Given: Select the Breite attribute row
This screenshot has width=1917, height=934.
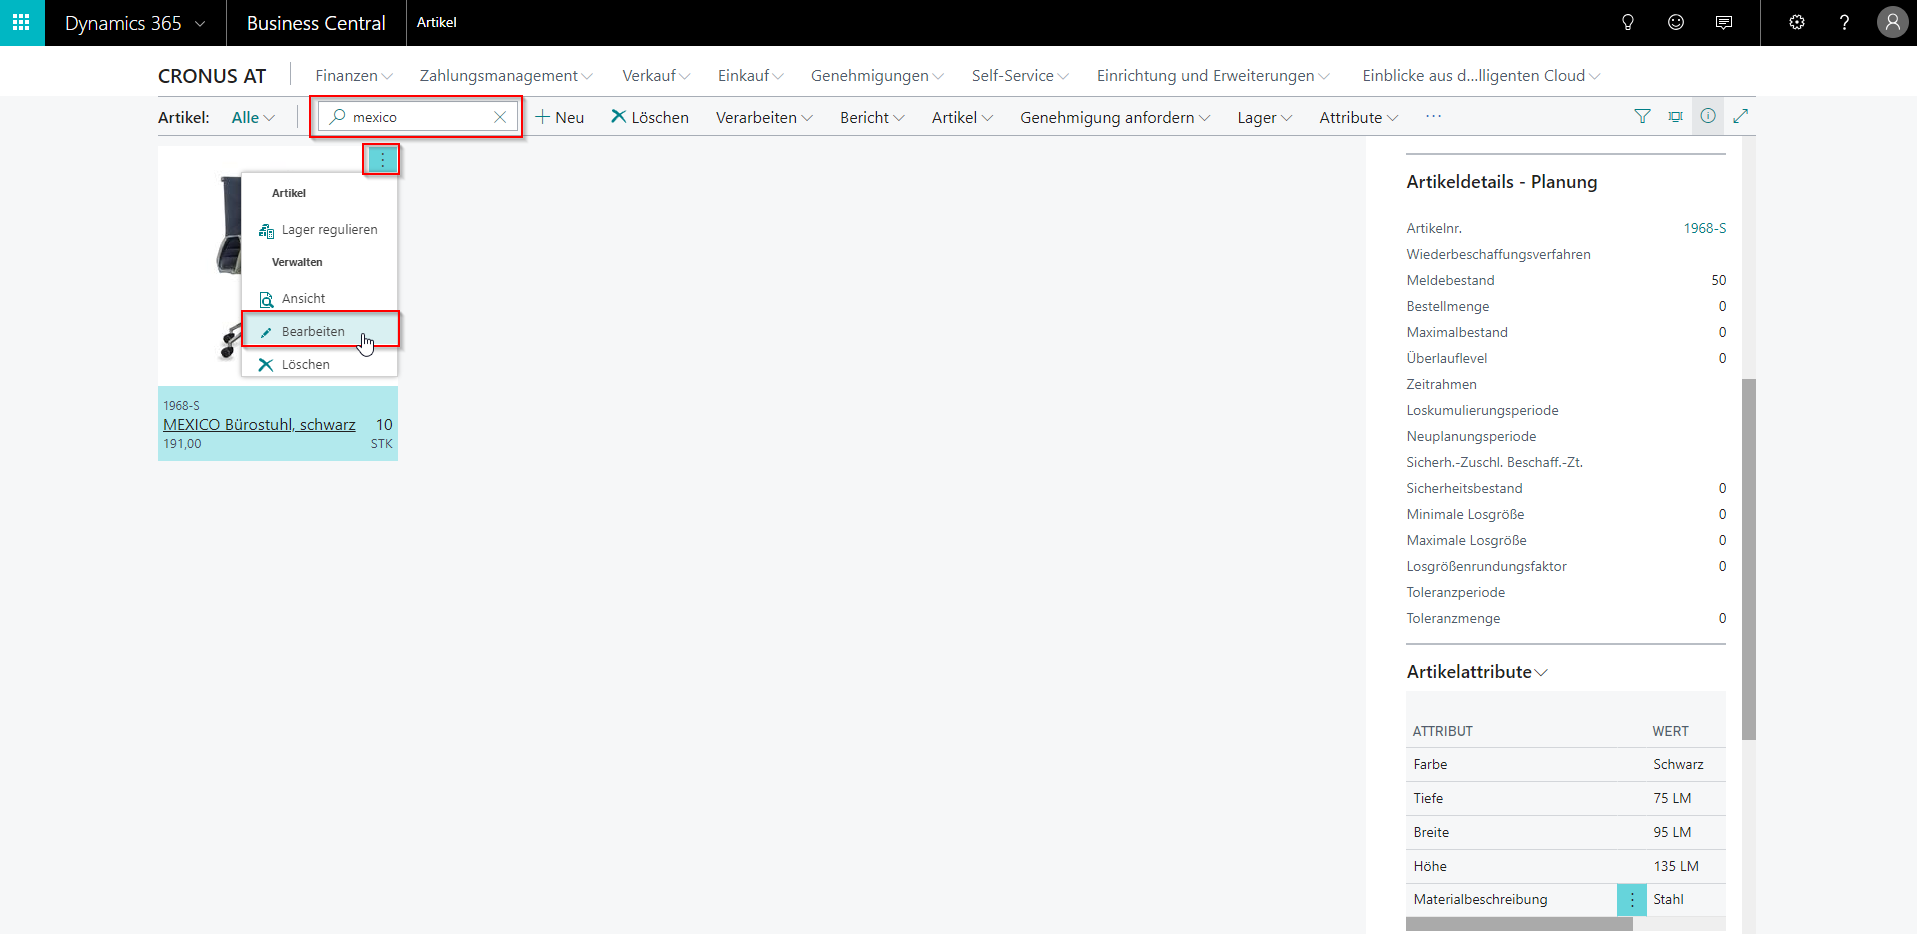Looking at the screenshot, I should click(1566, 832).
